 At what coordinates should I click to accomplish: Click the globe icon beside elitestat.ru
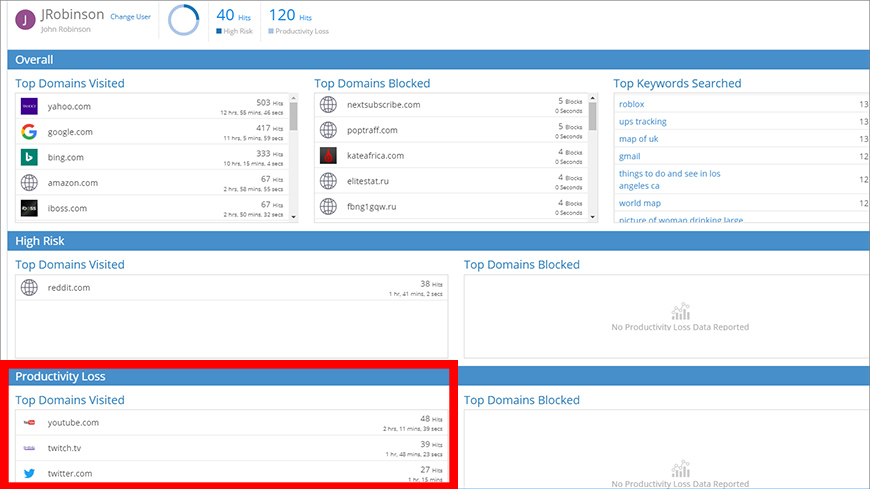(x=328, y=181)
